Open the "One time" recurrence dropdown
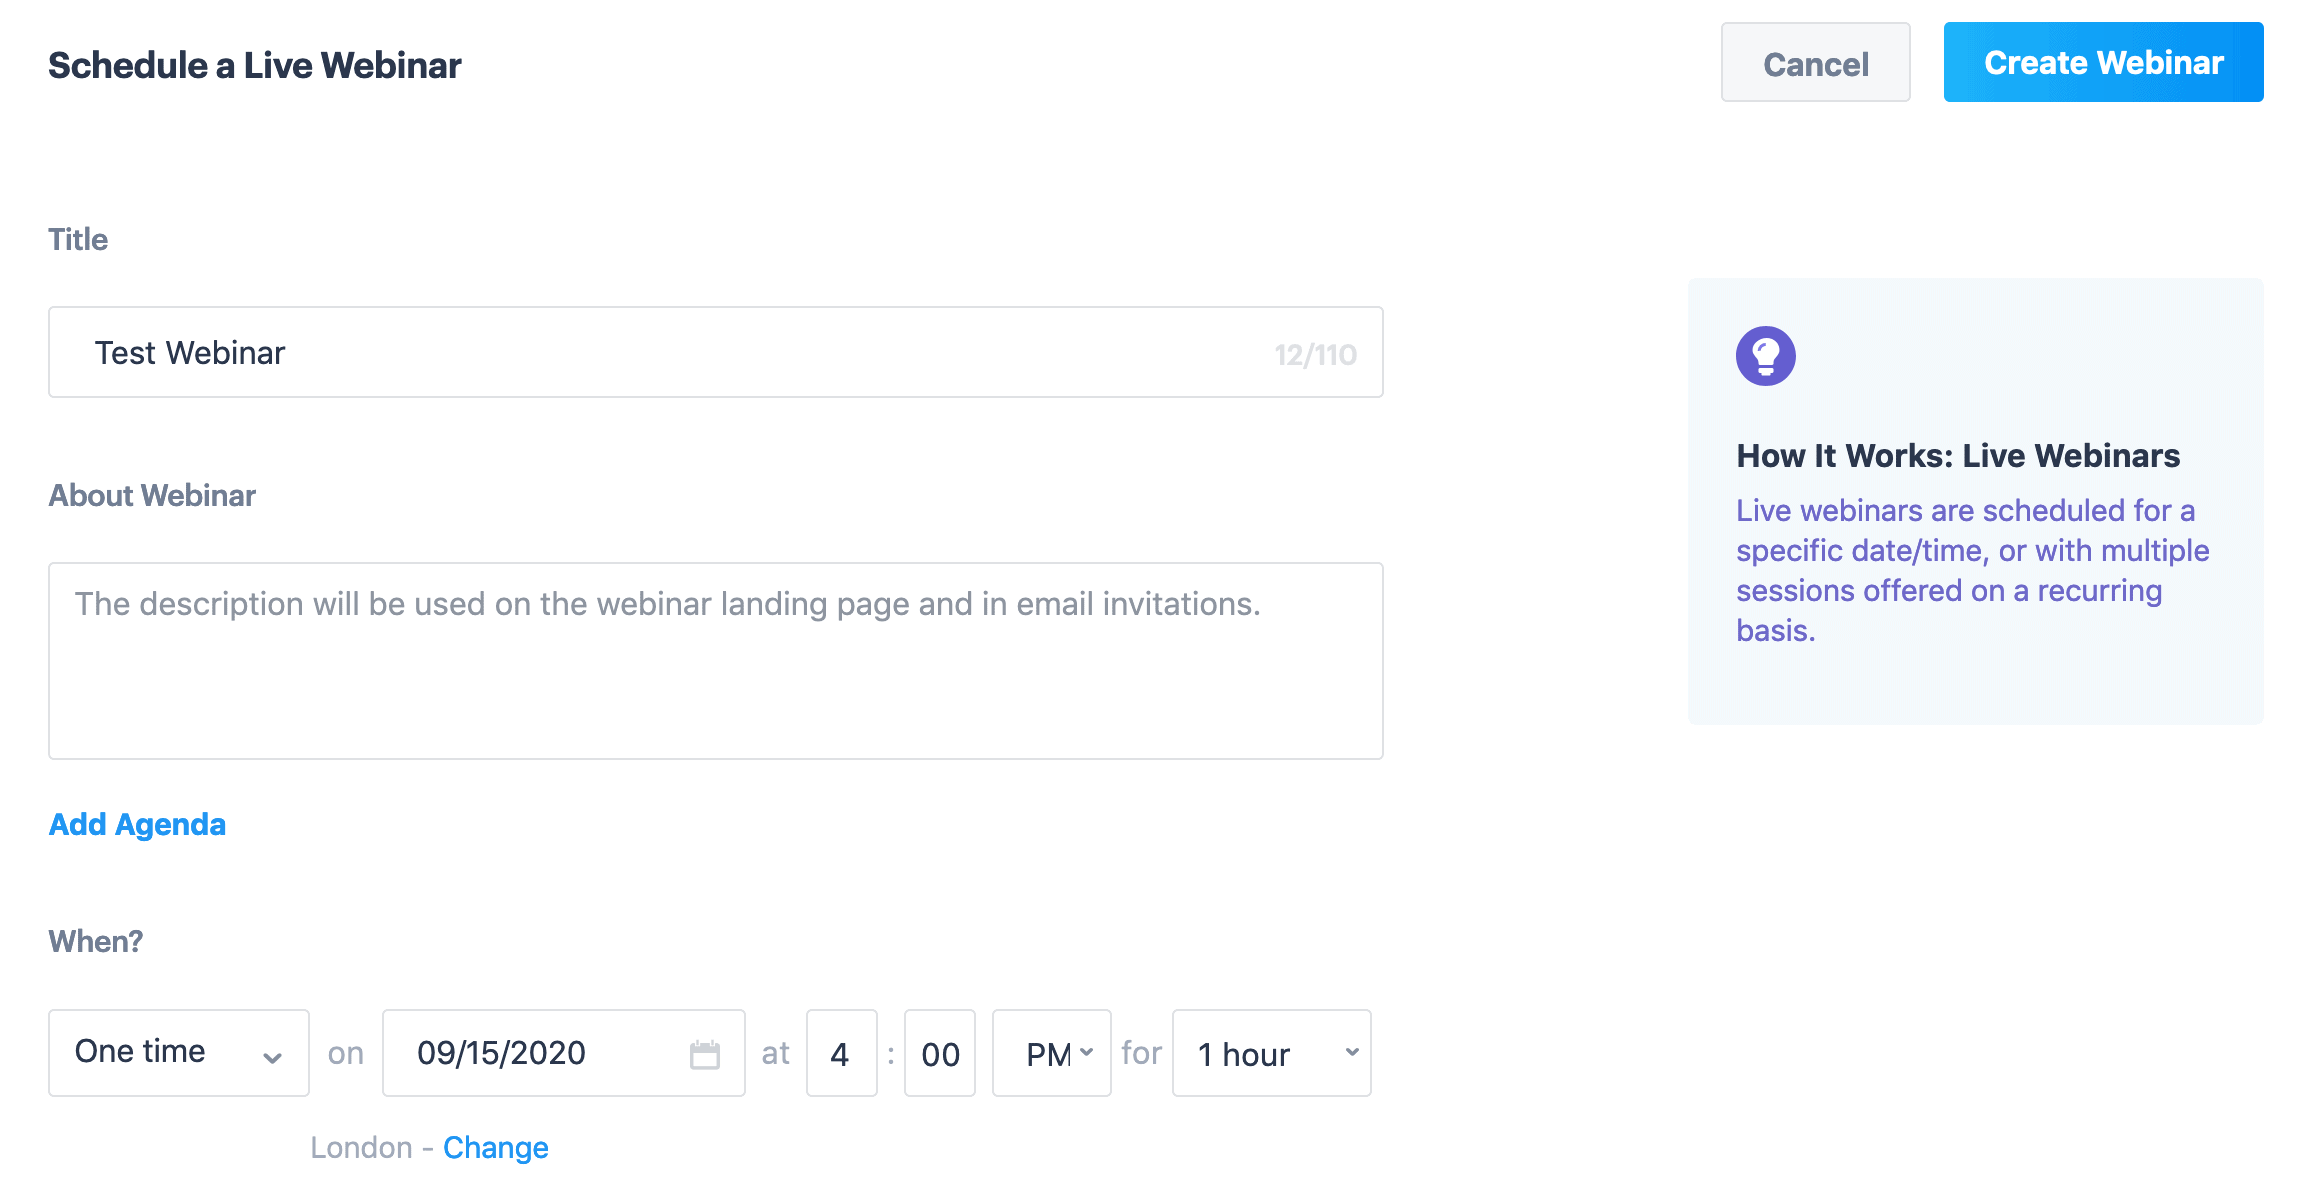2303x1197 pixels. coord(179,1053)
